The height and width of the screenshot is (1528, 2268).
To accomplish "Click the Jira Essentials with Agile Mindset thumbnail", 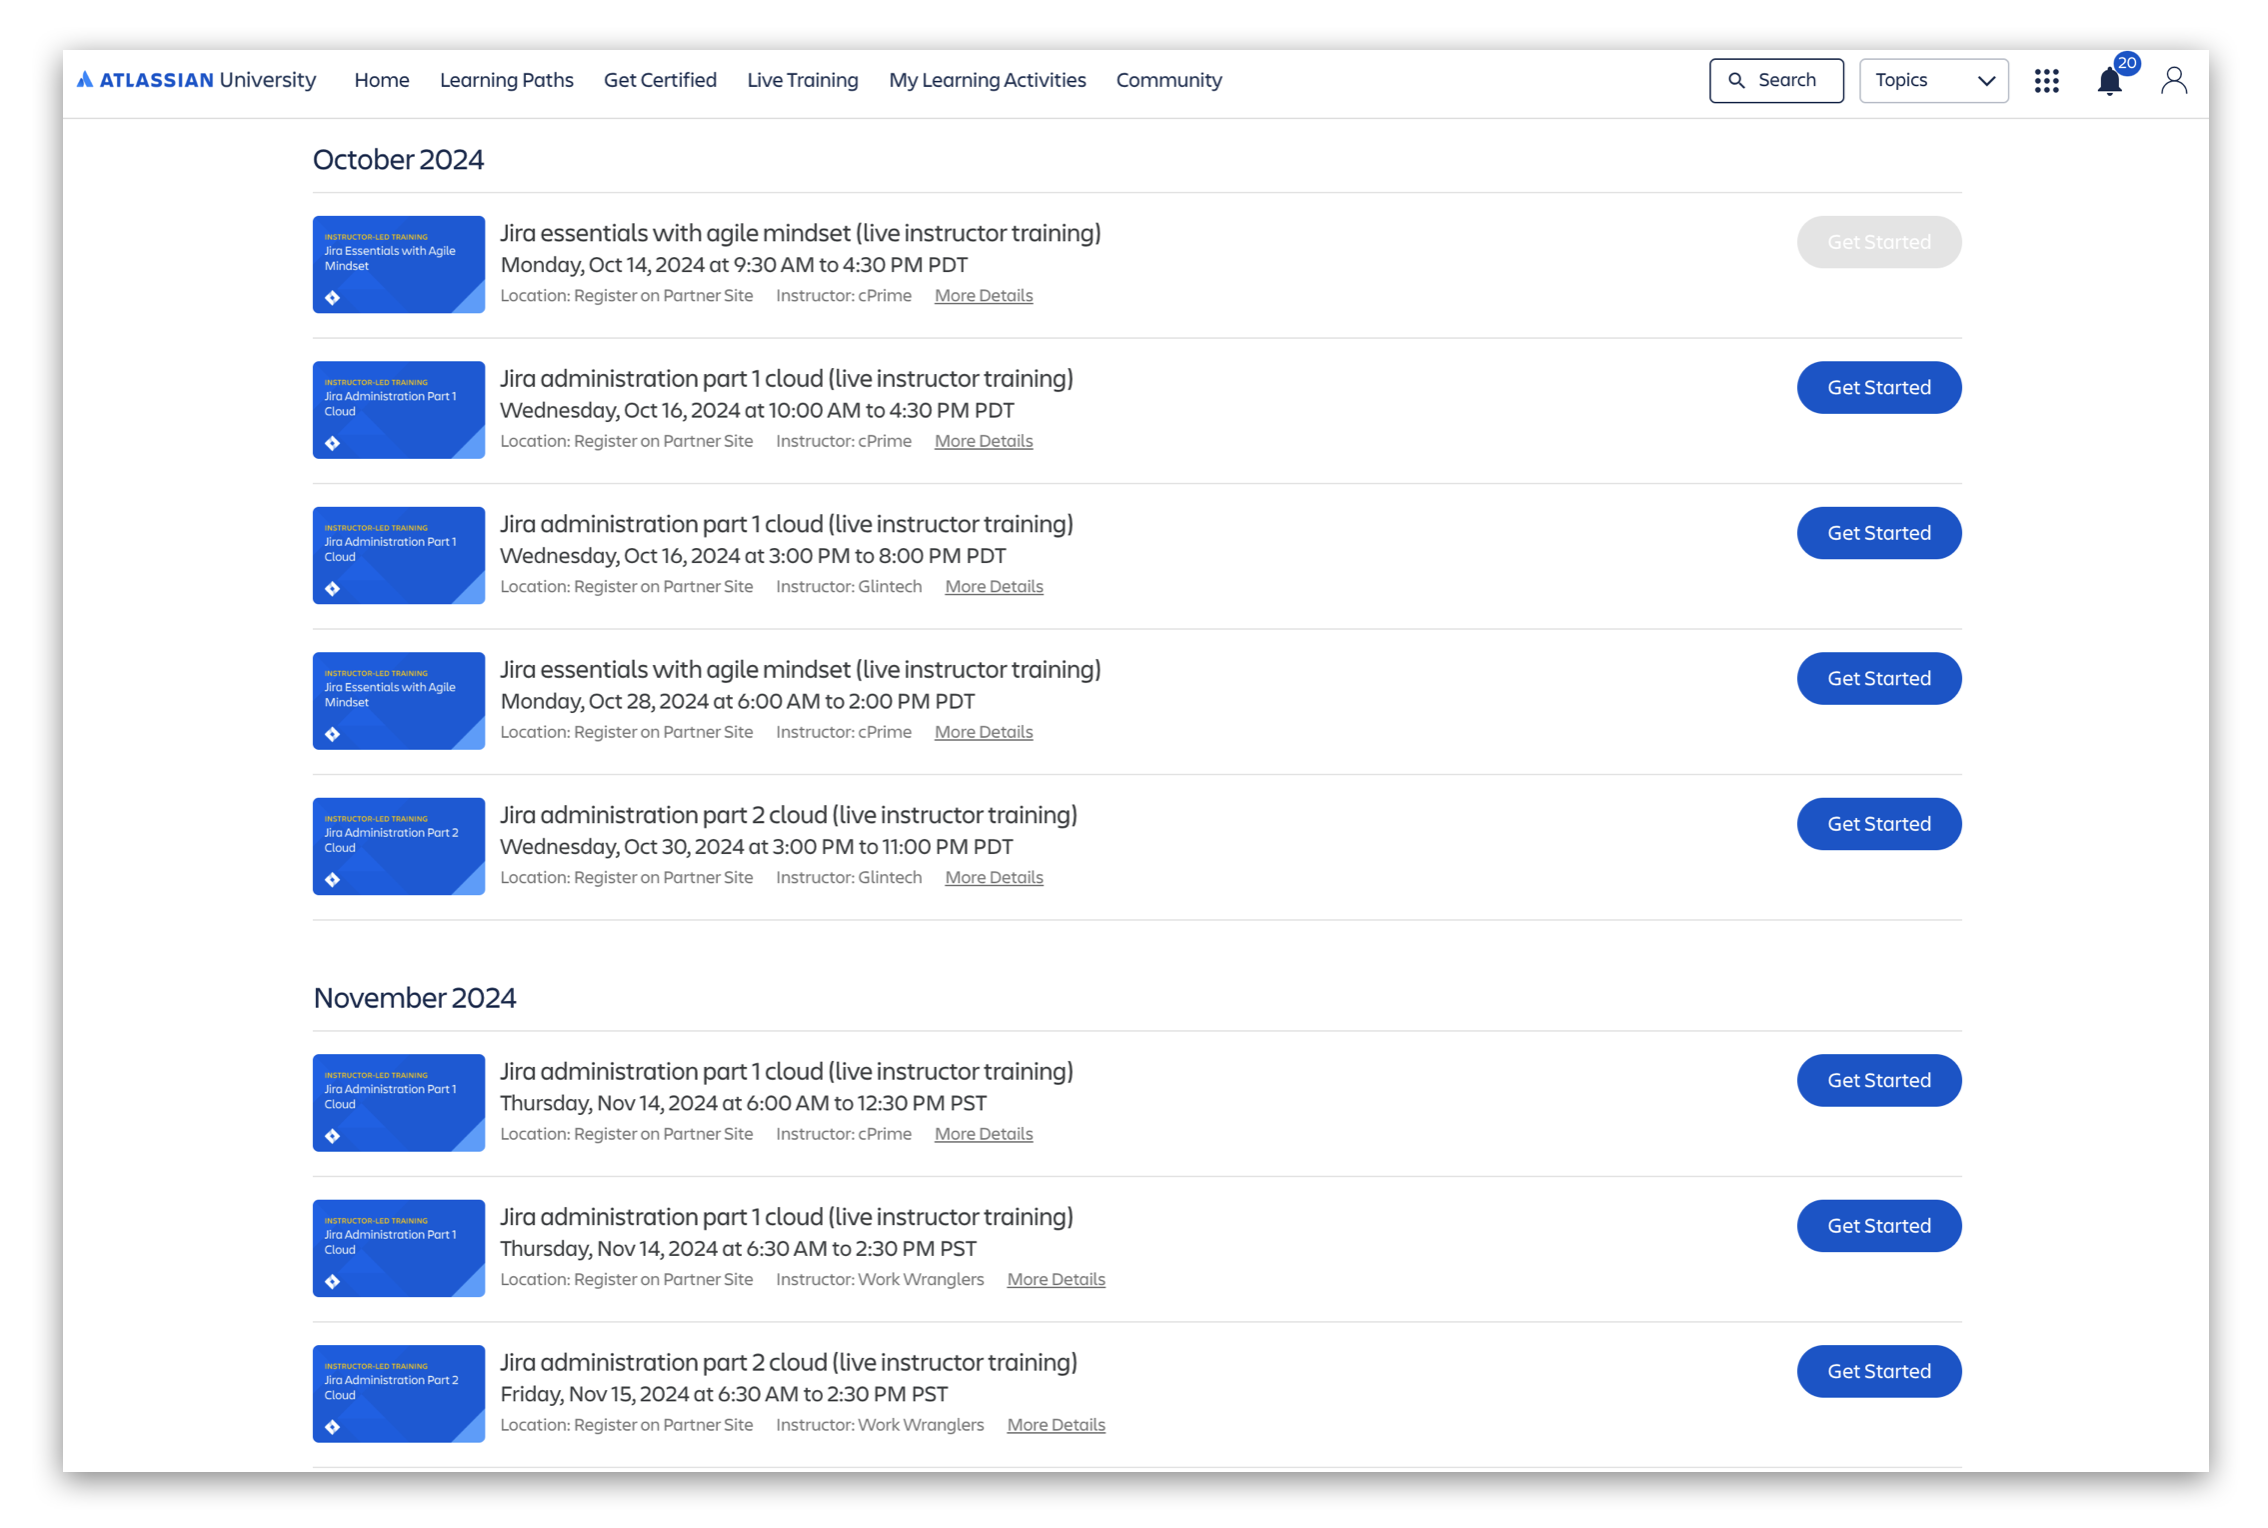I will point(398,264).
